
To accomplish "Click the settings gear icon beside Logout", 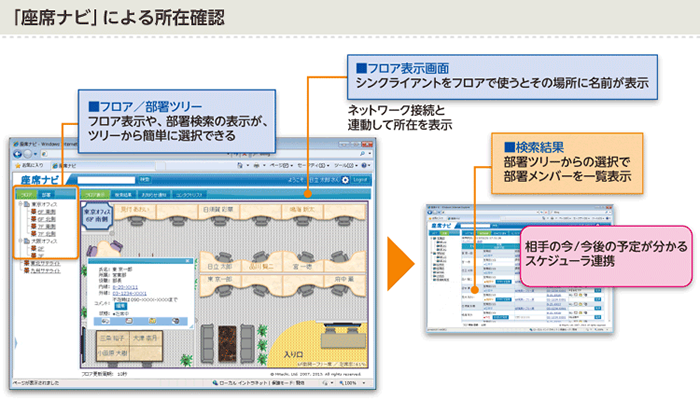I will [x=345, y=180].
